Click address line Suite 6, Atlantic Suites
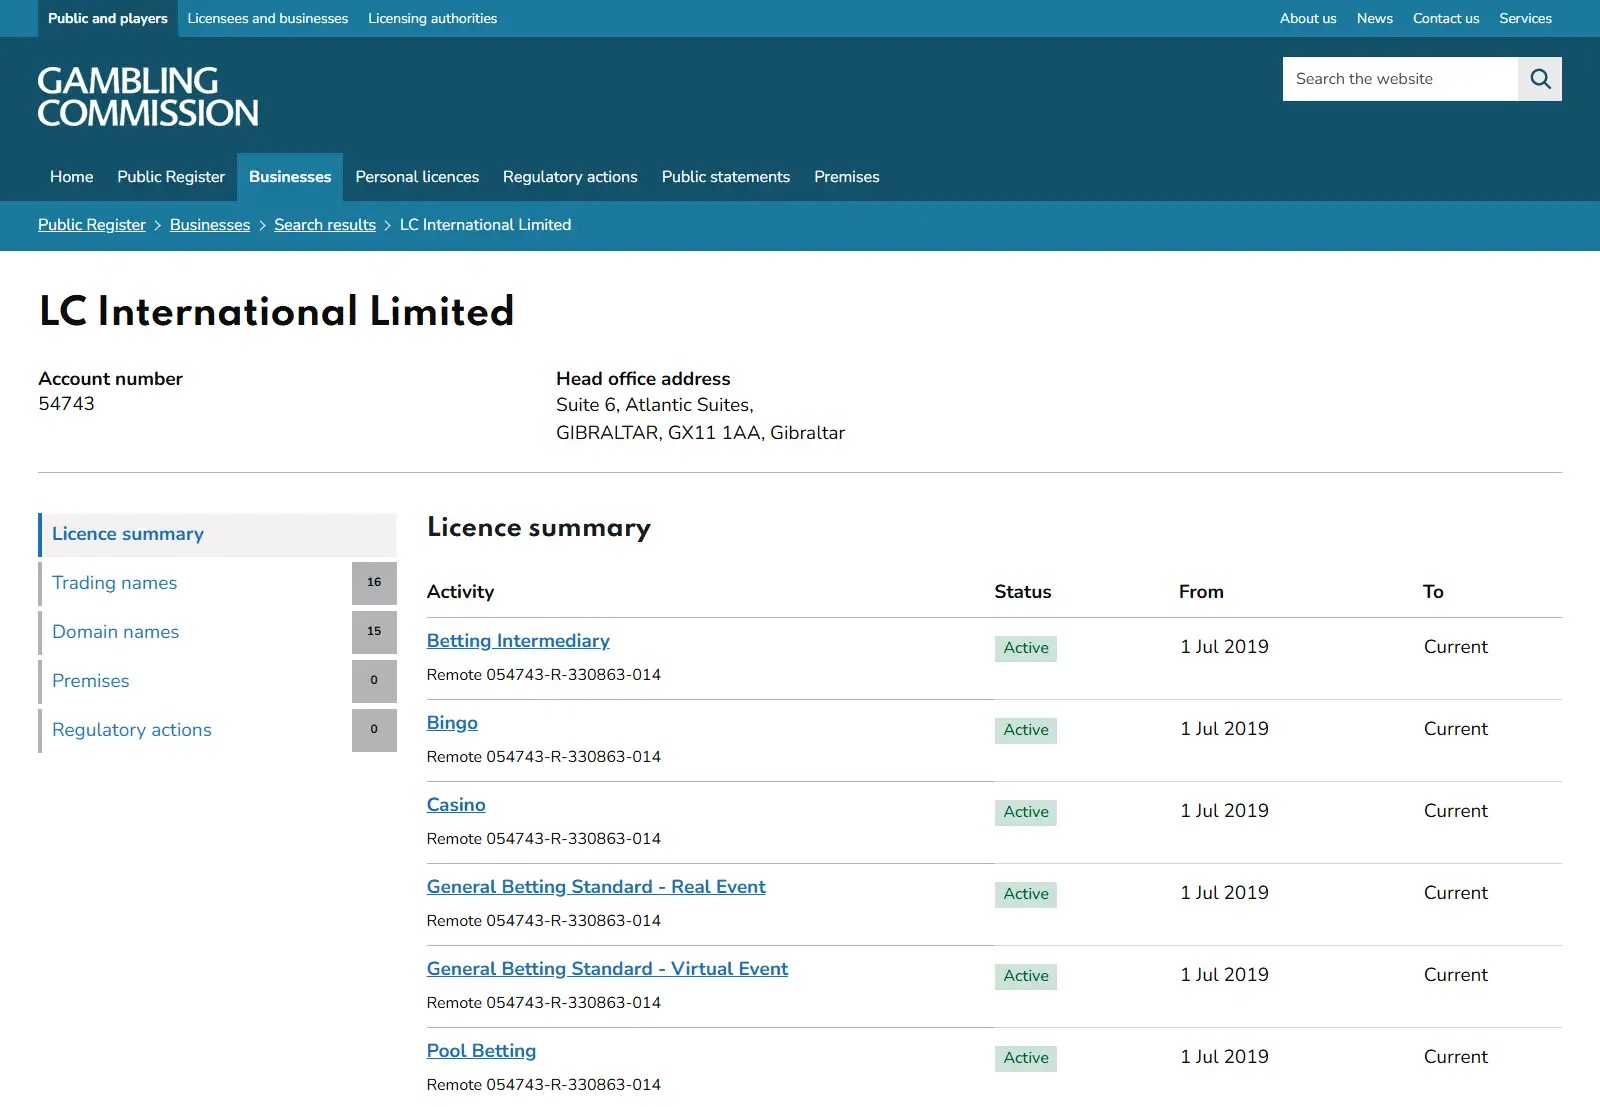Screen dimensions: 1600x1107 pyautogui.click(x=655, y=405)
